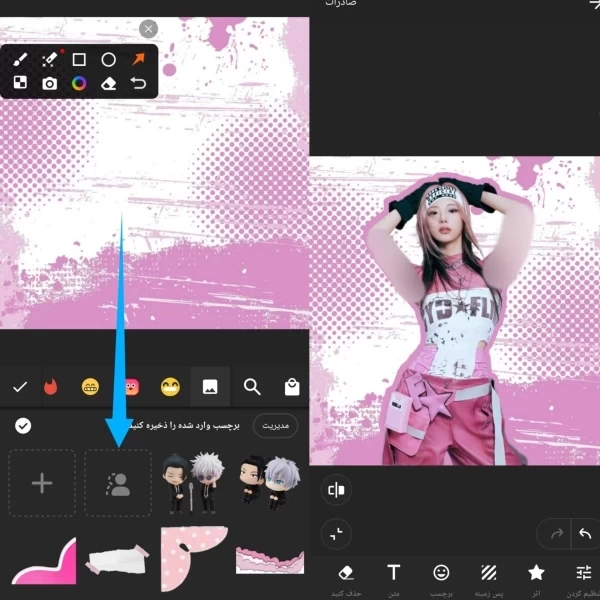Toggle the round save-imported-sticker checkbox

point(23,426)
